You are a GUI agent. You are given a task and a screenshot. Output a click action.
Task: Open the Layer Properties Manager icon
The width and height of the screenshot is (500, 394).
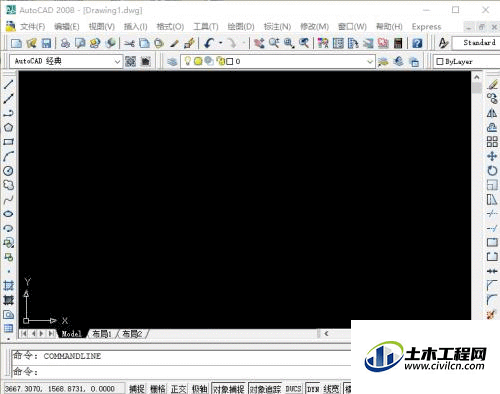click(x=172, y=61)
